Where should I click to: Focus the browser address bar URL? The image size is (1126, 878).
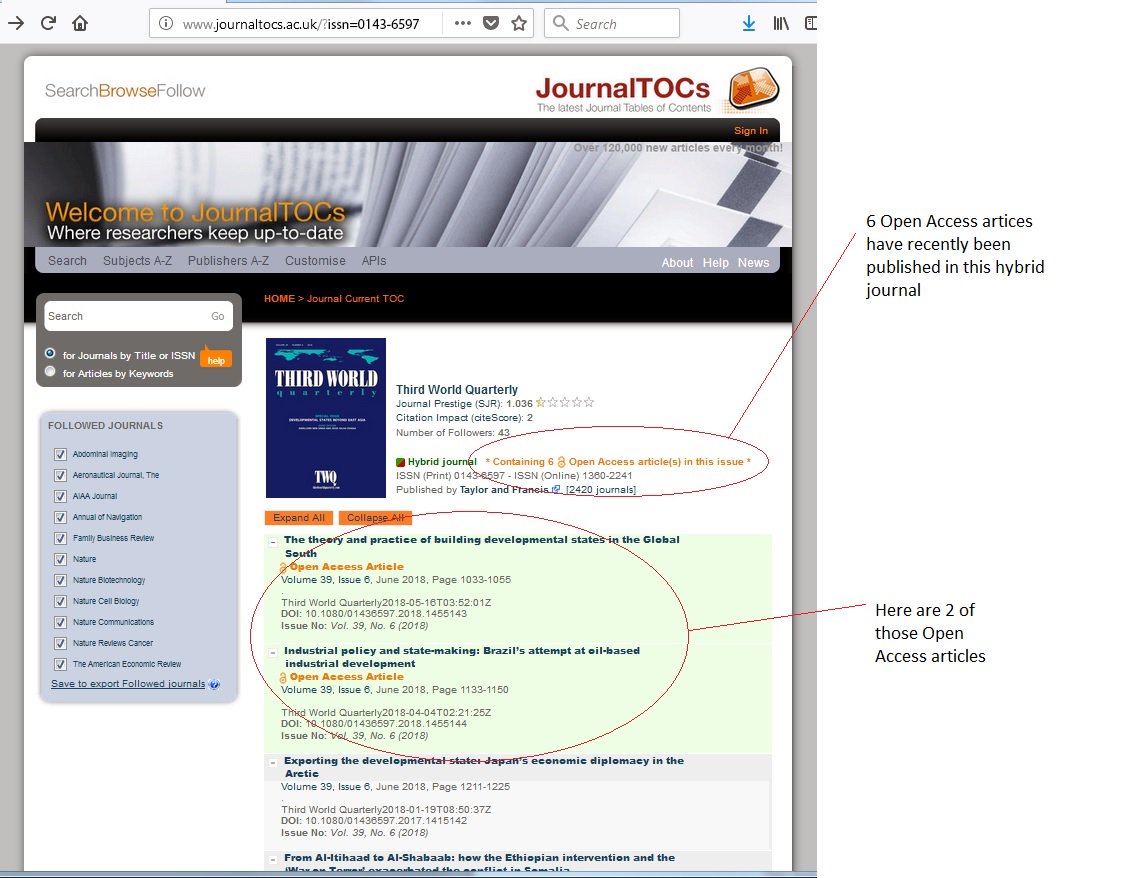click(302, 24)
